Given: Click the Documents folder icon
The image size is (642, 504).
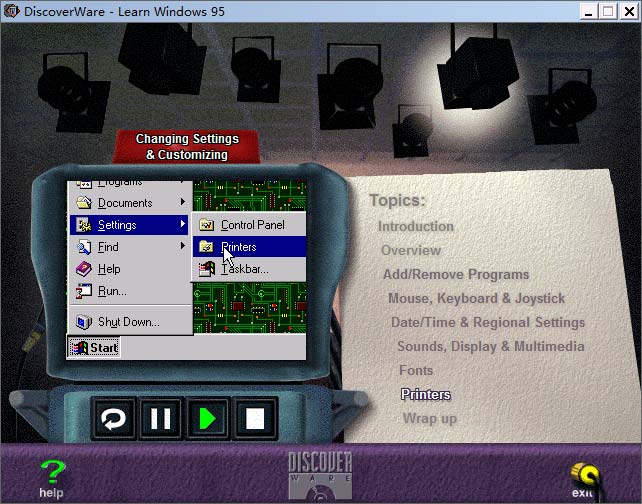Looking at the screenshot, I should (x=84, y=202).
